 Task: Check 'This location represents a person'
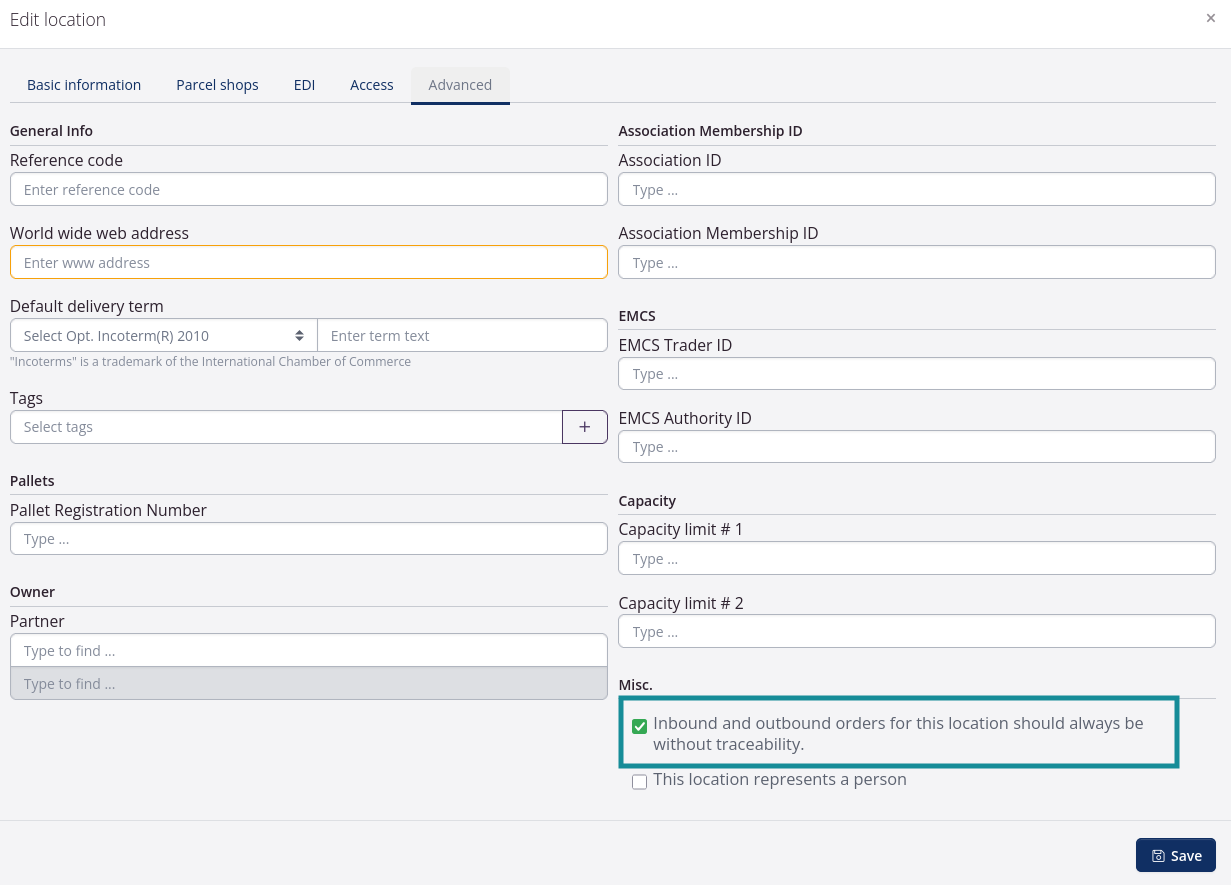[639, 781]
